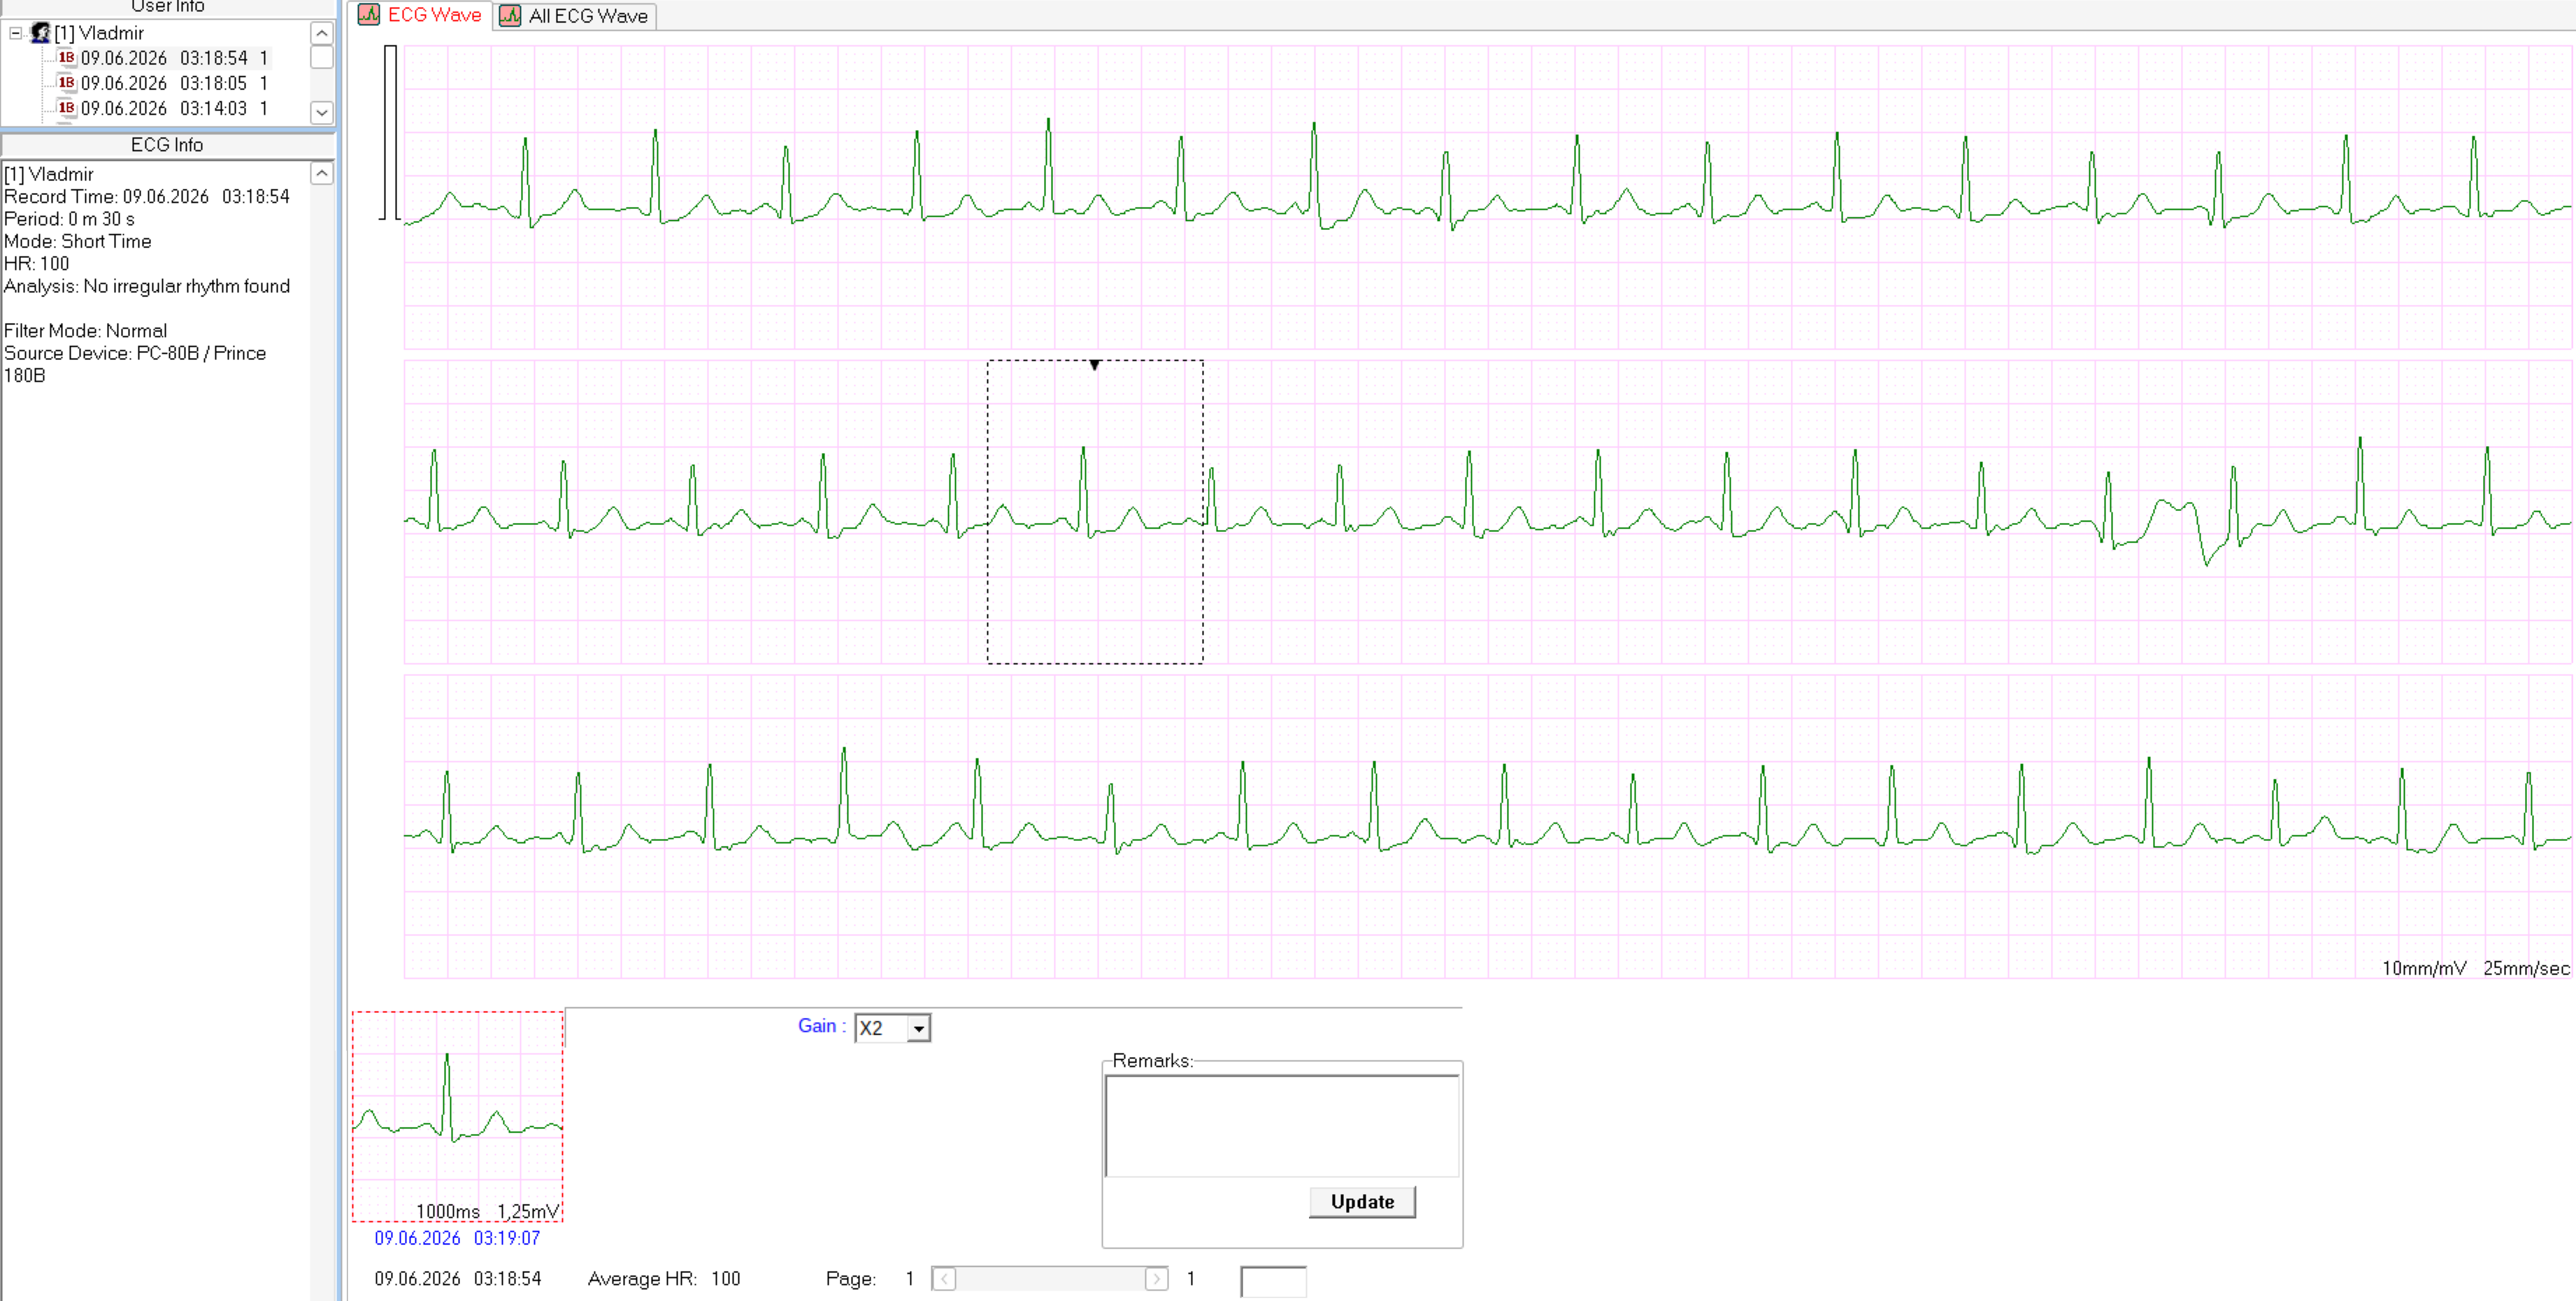Click the 1 mV calibration bar on first strip
The height and width of the screenshot is (1301, 2576).
(x=391, y=132)
